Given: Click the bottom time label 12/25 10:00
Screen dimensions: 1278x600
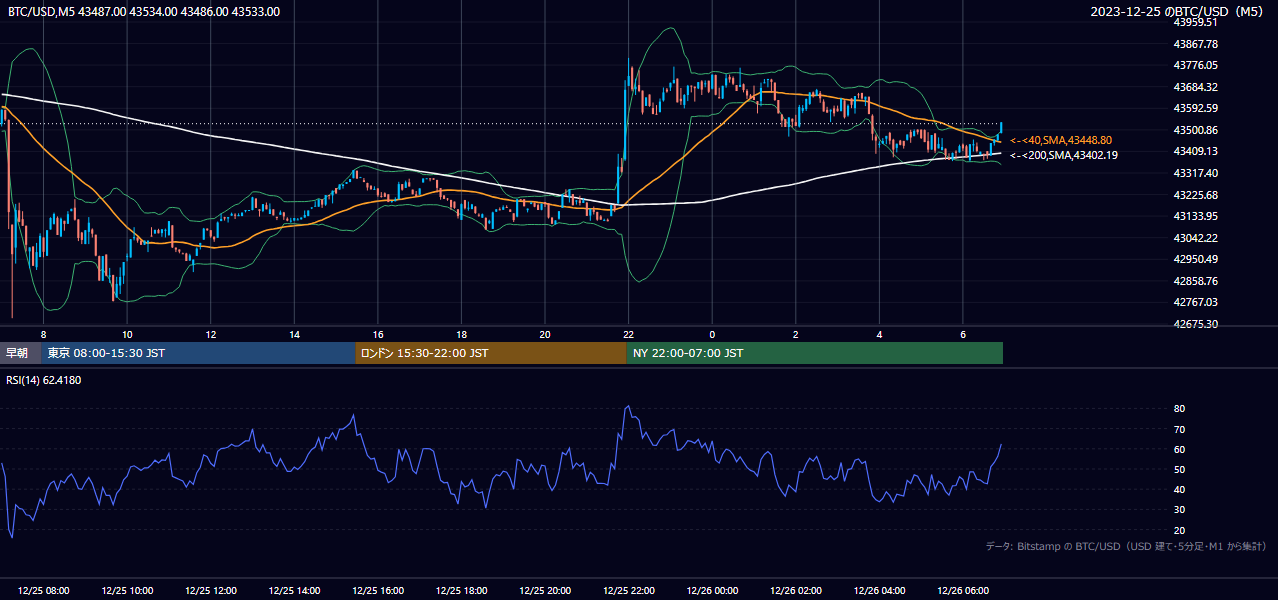Looking at the screenshot, I should point(127,591).
